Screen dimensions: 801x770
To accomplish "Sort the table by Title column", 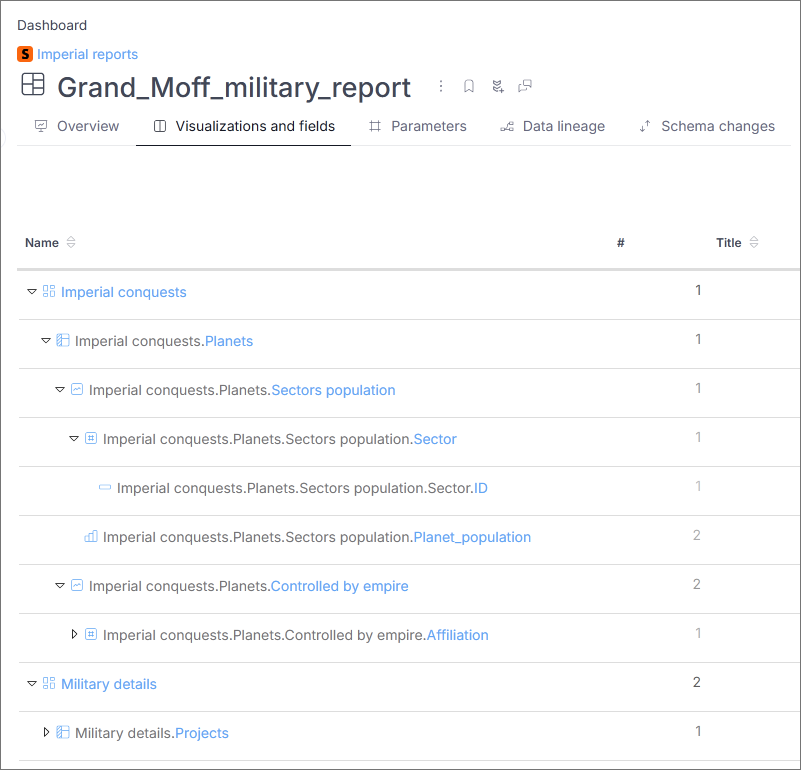I will click(754, 243).
